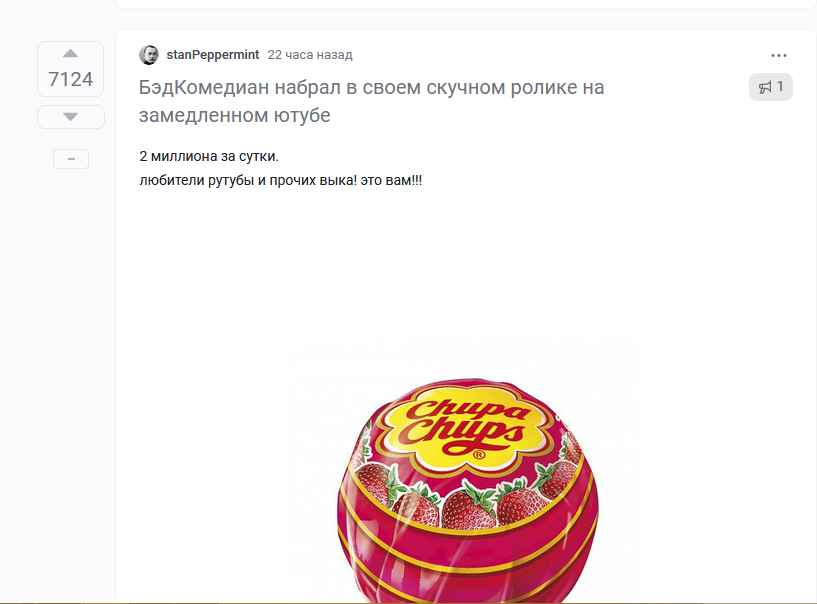
Task: Click the word 'БэдКомедиан' in the headline
Action: [x=204, y=88]
